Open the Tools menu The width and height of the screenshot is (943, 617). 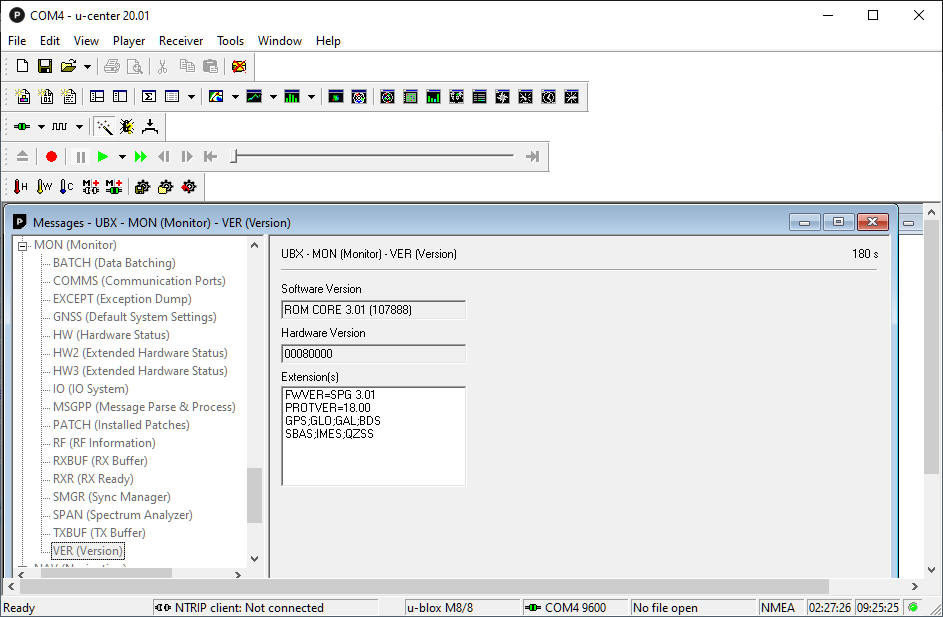pos(230,41)
